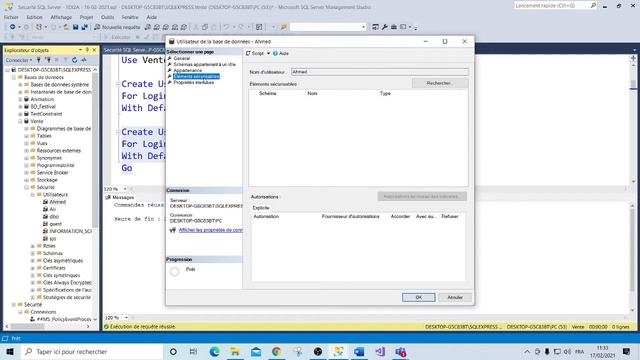The image size is (640, 360).
Task: Open File Explorer from the taskbar
Action: pyautogui.click(x=235, y=351)
